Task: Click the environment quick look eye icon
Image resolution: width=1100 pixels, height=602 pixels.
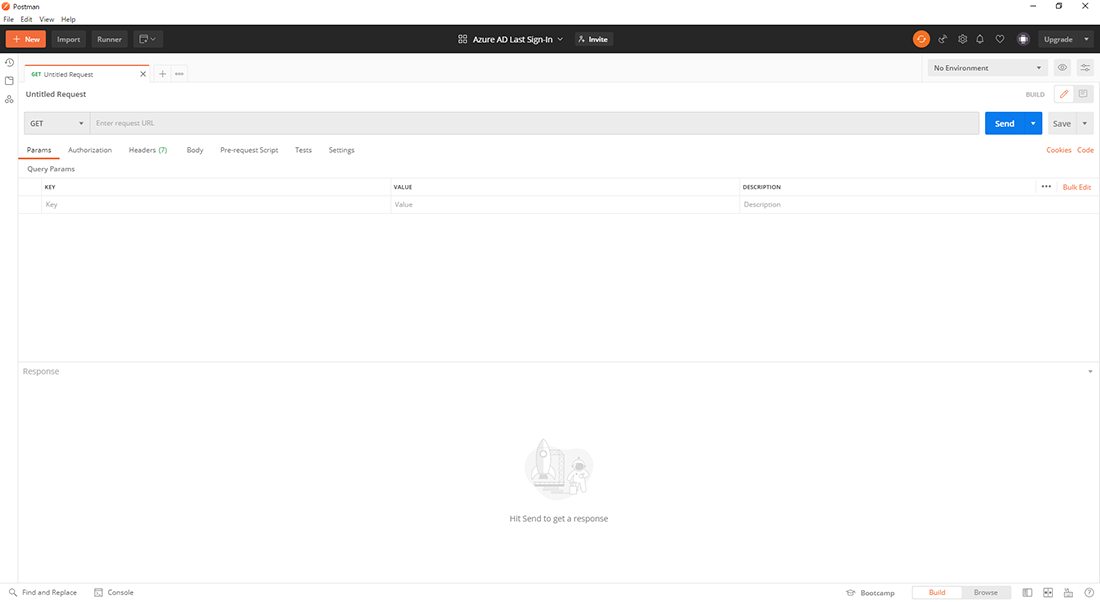Action: pyautogui.click(x=1062, y=68)
